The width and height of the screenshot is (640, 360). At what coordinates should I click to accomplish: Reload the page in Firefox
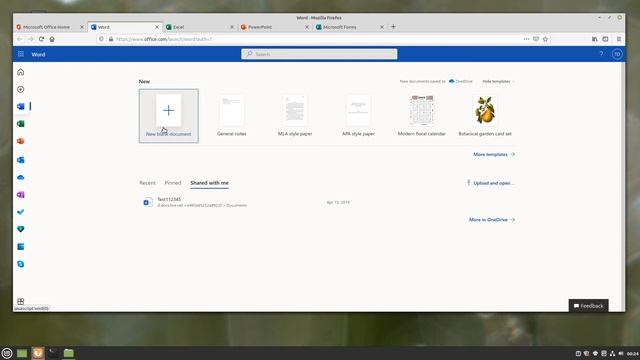pos(41,39)
